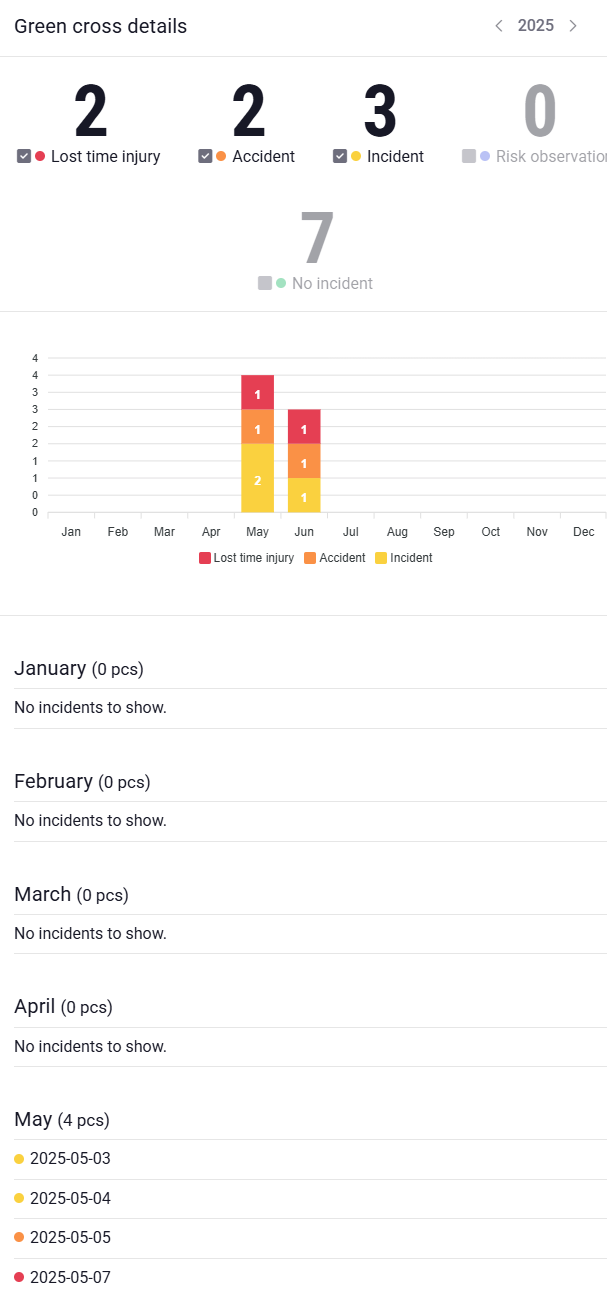The height and width of the screenshot is (1291, 607).
Task: Open the 2025-05-07 lost time injury entry
Action: [70, 1276]
